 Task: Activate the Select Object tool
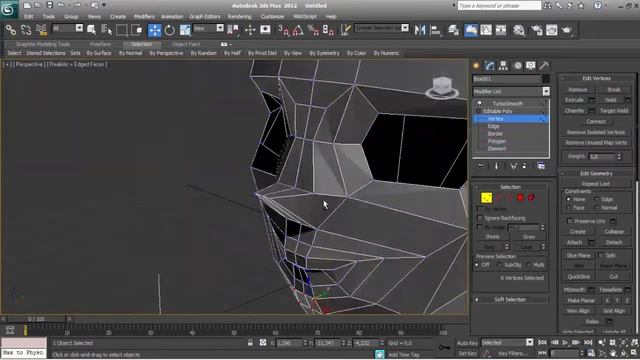(91, 30)
